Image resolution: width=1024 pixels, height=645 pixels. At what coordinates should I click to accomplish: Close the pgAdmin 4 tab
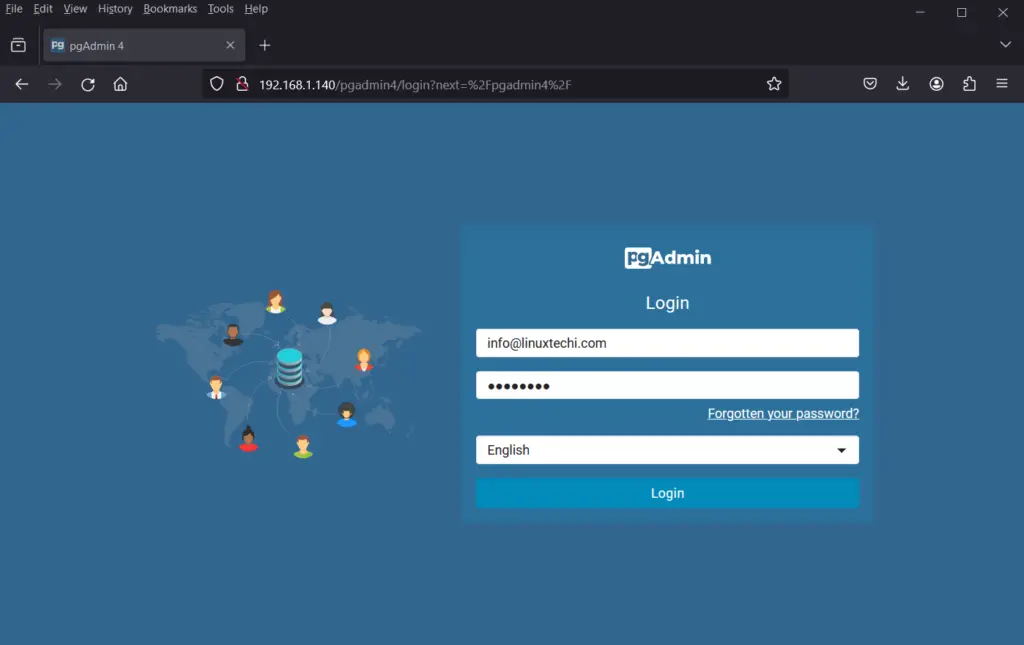230,45
